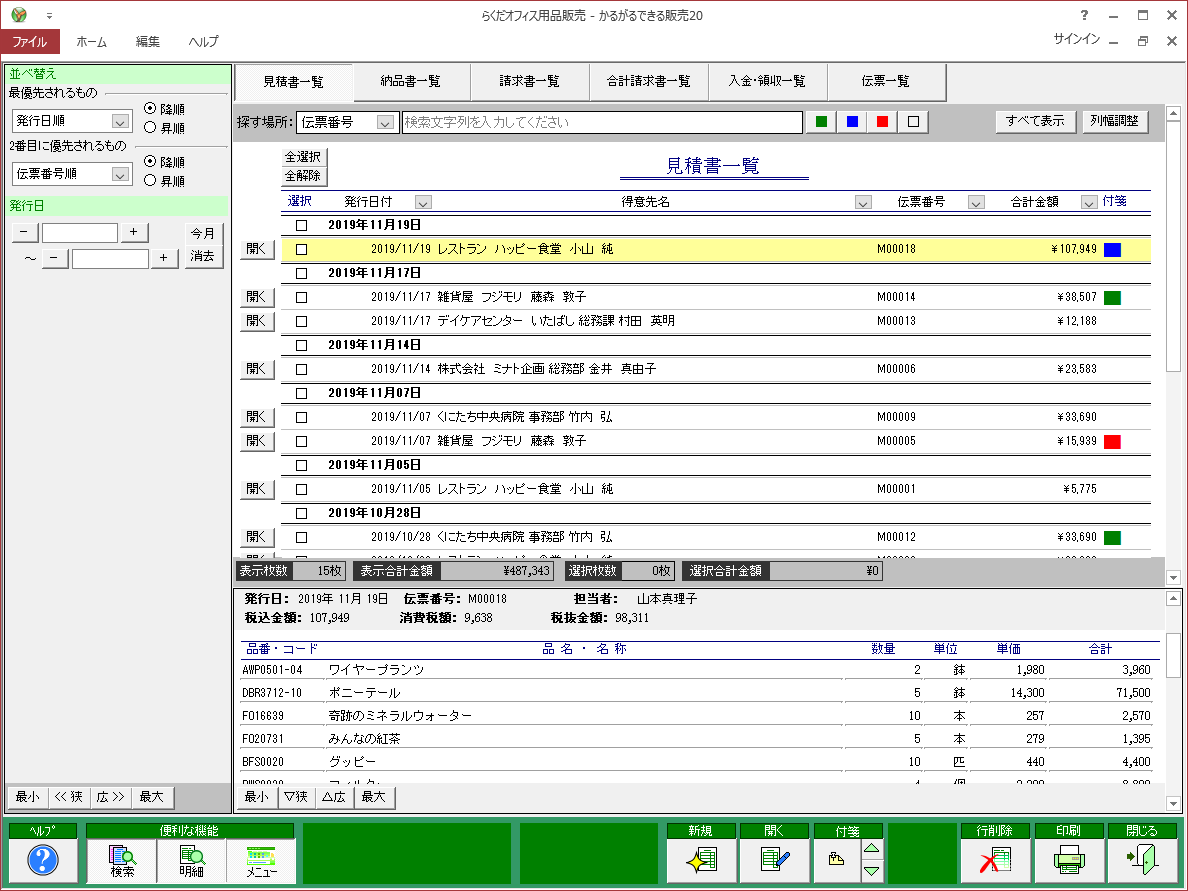Select 降順 for first sort priority
This screenshot has width=1188, height=891.
click(150, 108)
